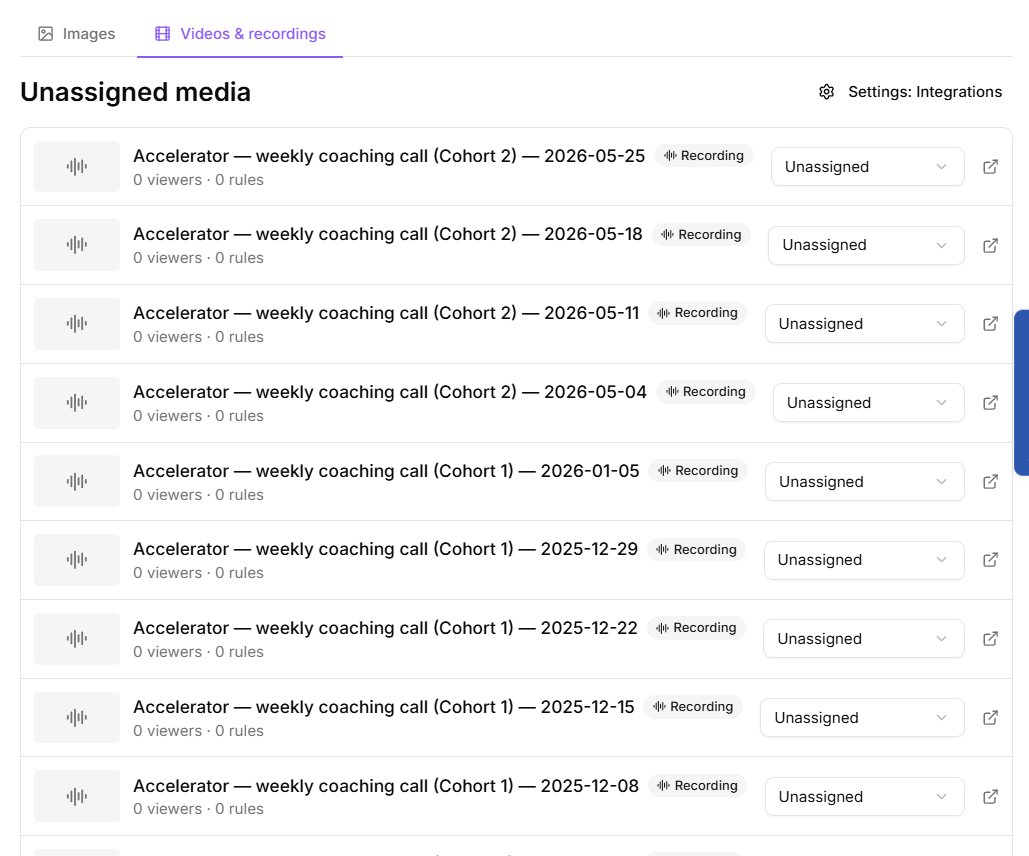Image resolution: width=1029 pixels, height=856 pixels.
Task: Open external link for 2025-12-15 call
Action: (x=990, y=717)
